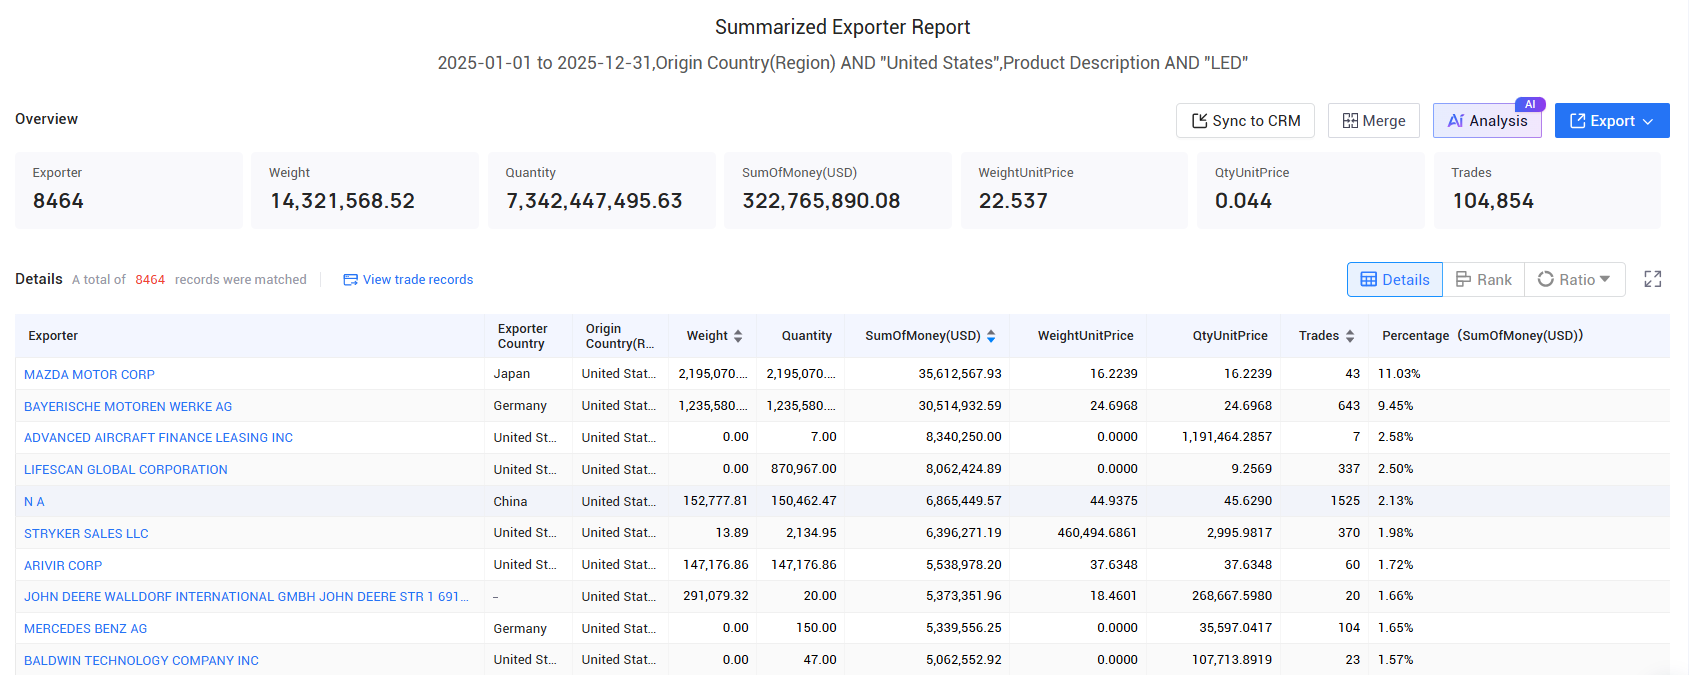Open BALDWIN TECHNOLOGY COMPANY INC exporter

[141, 661]
